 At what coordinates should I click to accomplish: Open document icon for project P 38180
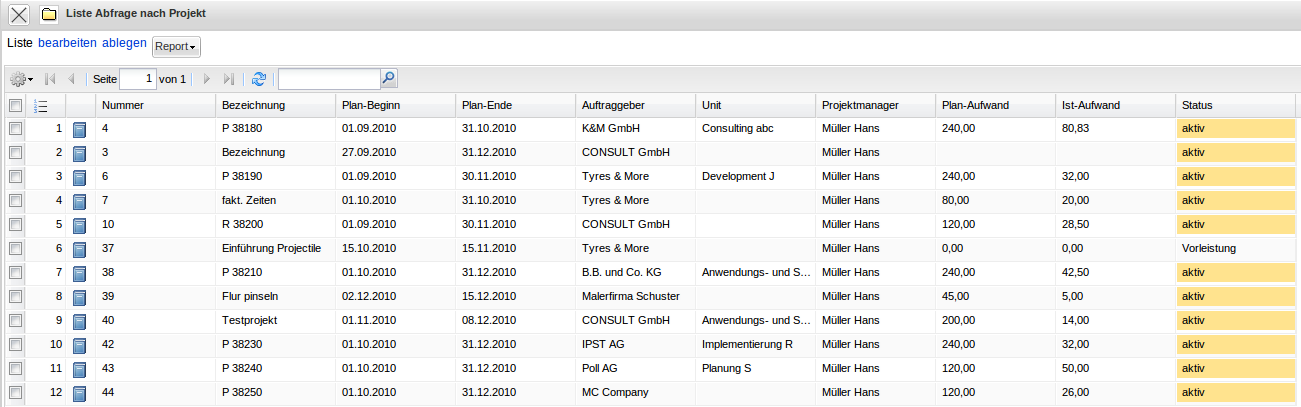click(x=80, y=129)
